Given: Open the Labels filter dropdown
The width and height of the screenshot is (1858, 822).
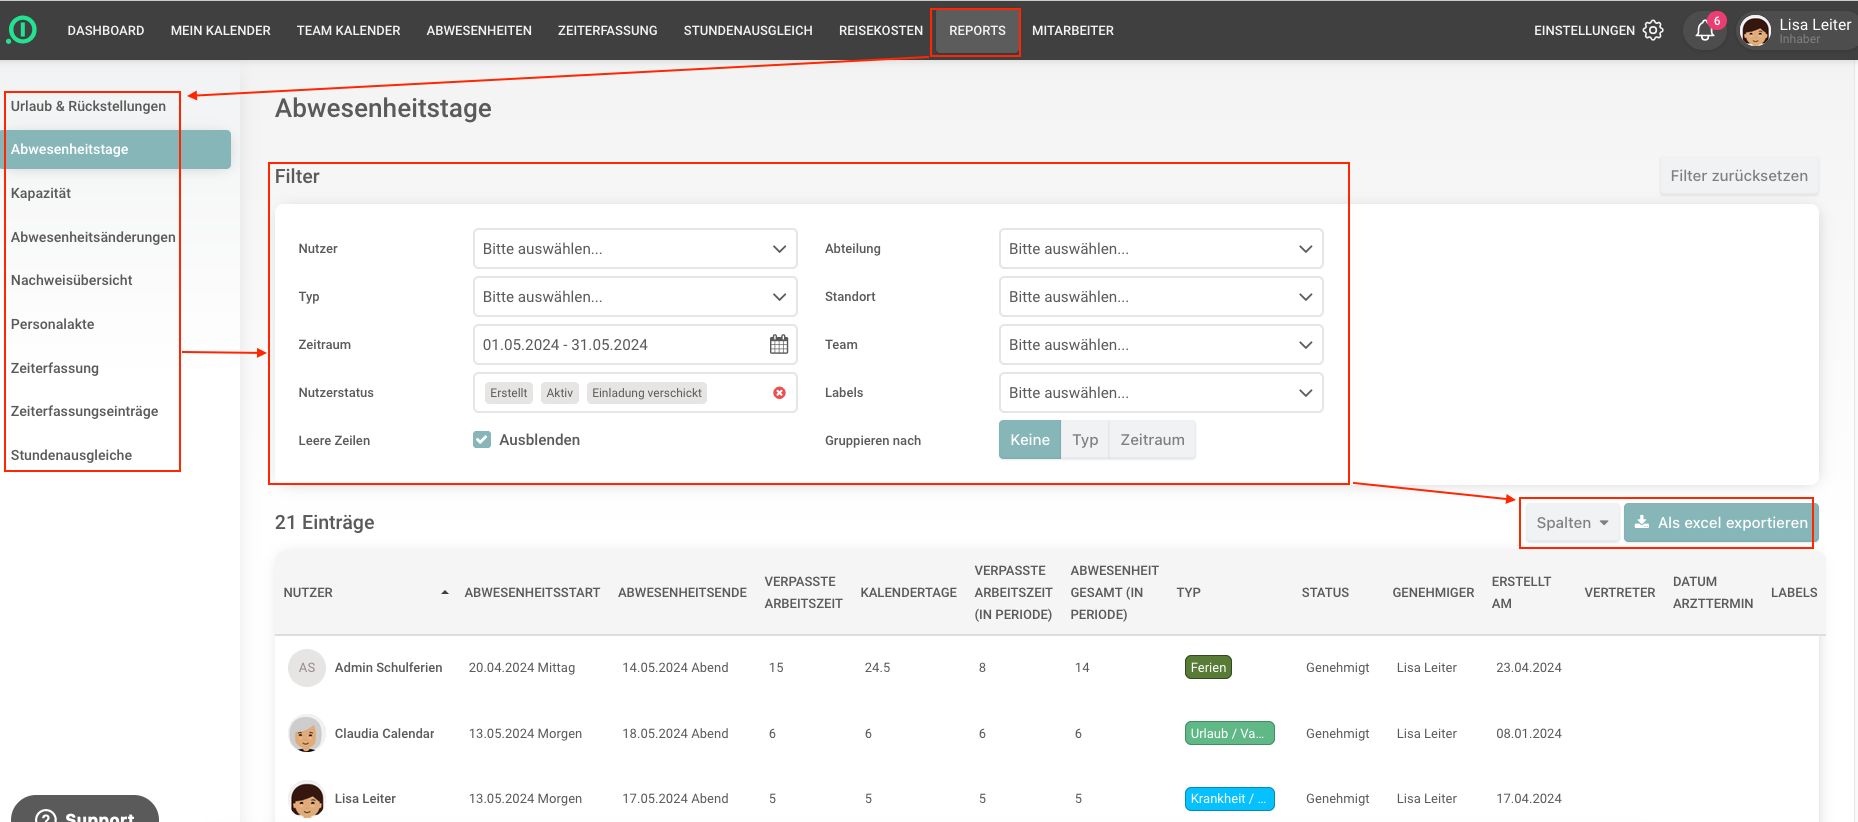Looking at the screenshot, I should coord(1161,393).
